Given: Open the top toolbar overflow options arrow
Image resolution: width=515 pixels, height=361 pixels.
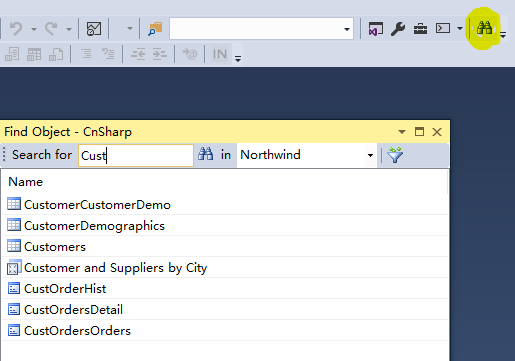Looking at the screenshot, I should (x=503, y=34).
